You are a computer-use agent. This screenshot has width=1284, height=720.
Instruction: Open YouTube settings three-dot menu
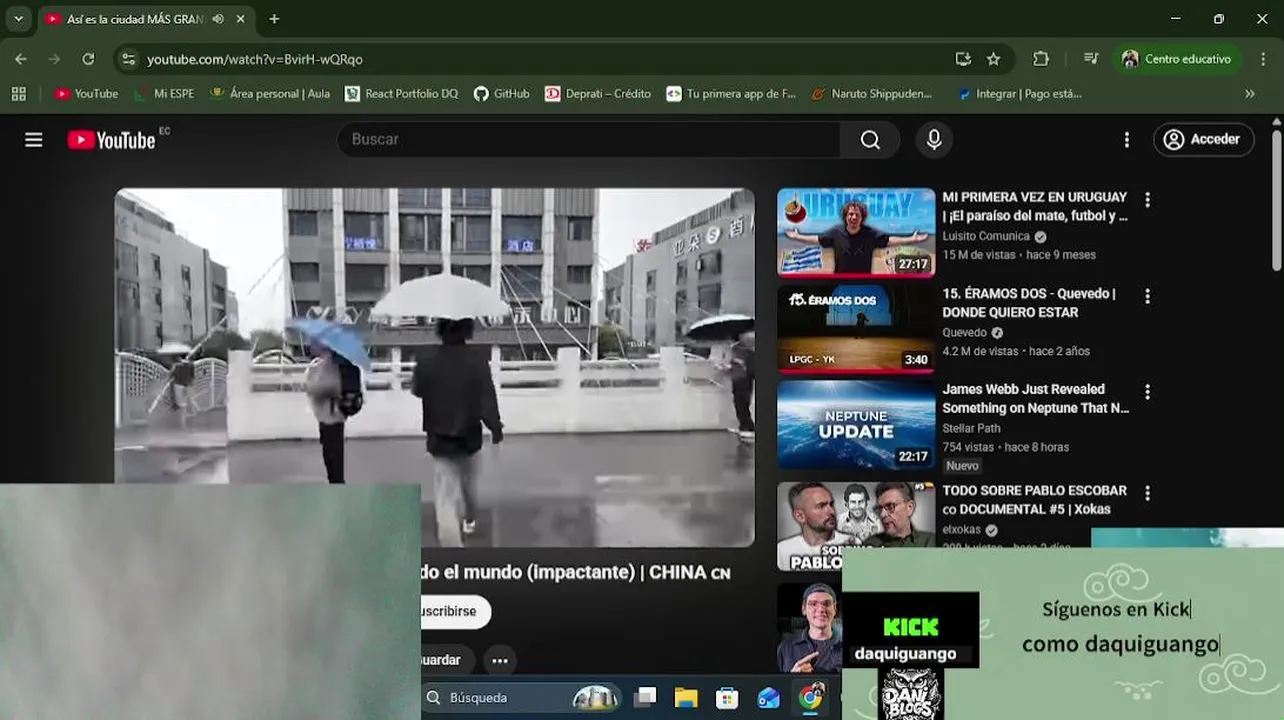(1127, 140)
